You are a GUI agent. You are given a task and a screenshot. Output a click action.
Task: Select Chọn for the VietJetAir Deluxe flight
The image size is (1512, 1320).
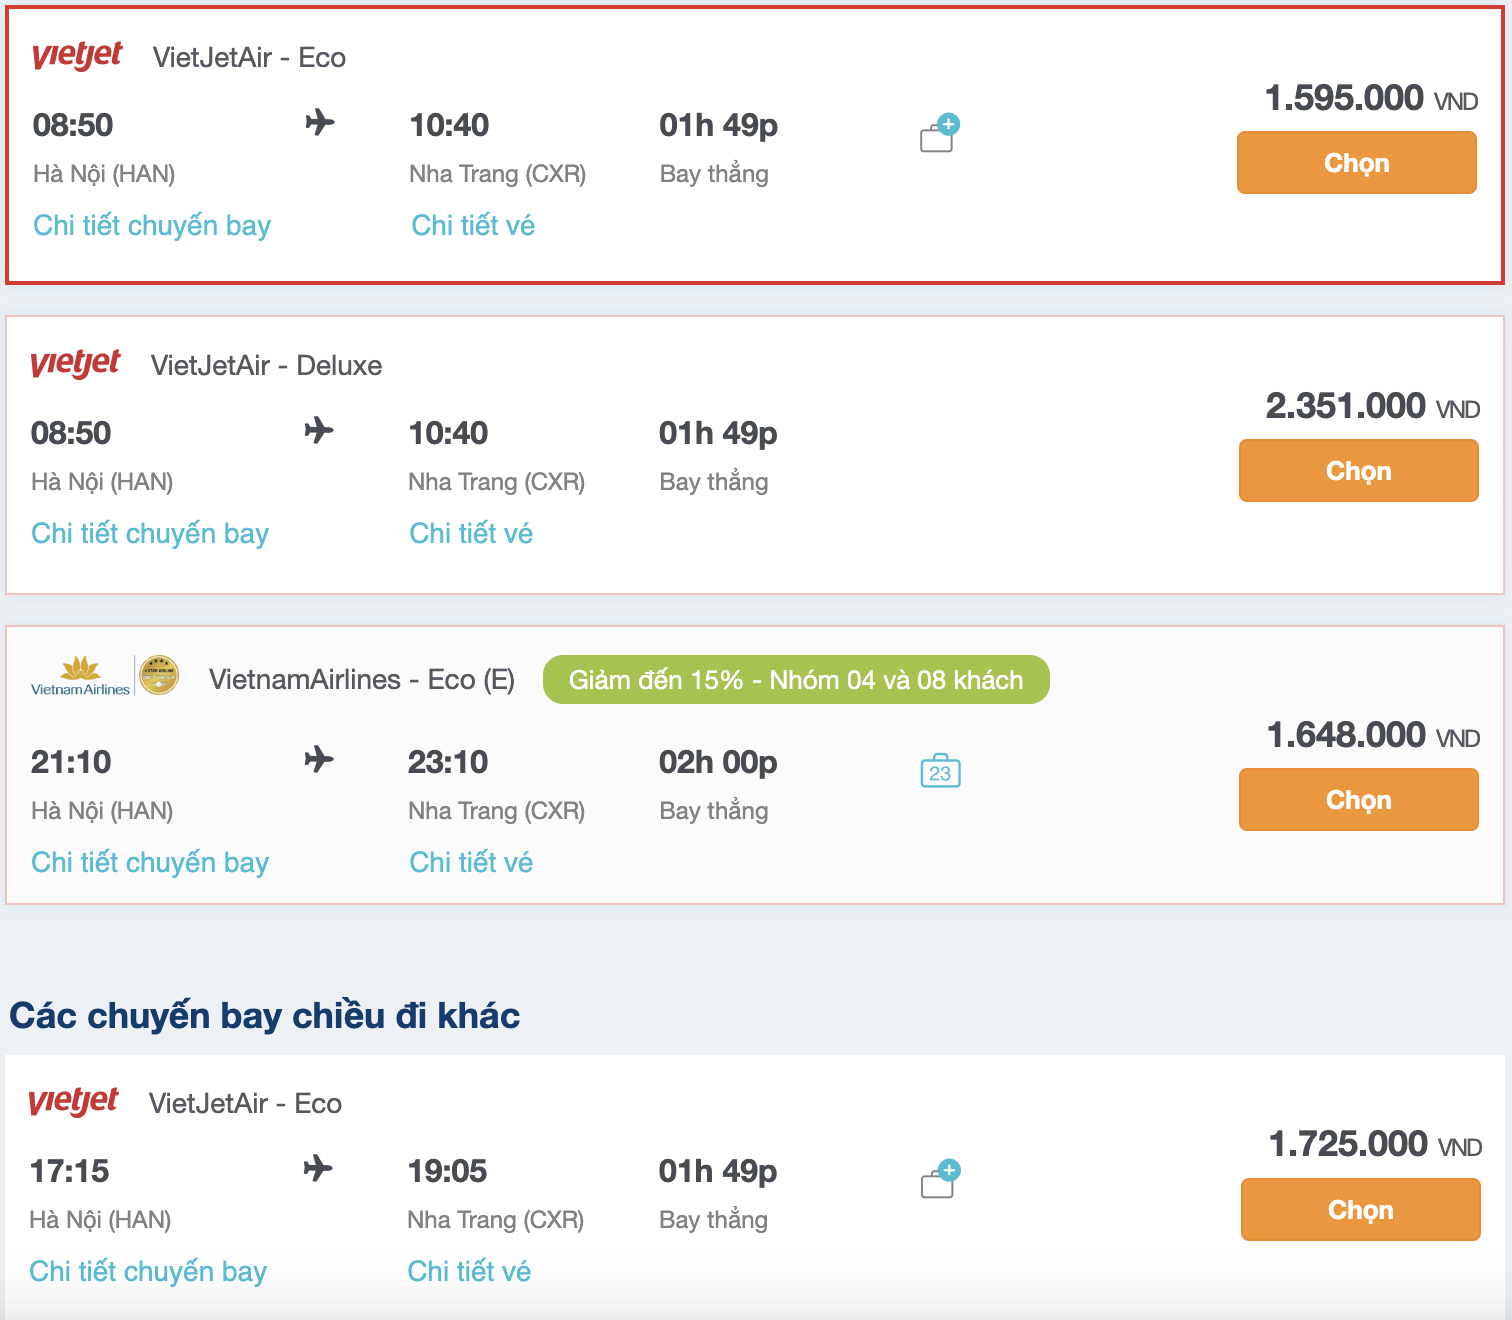1358,470
